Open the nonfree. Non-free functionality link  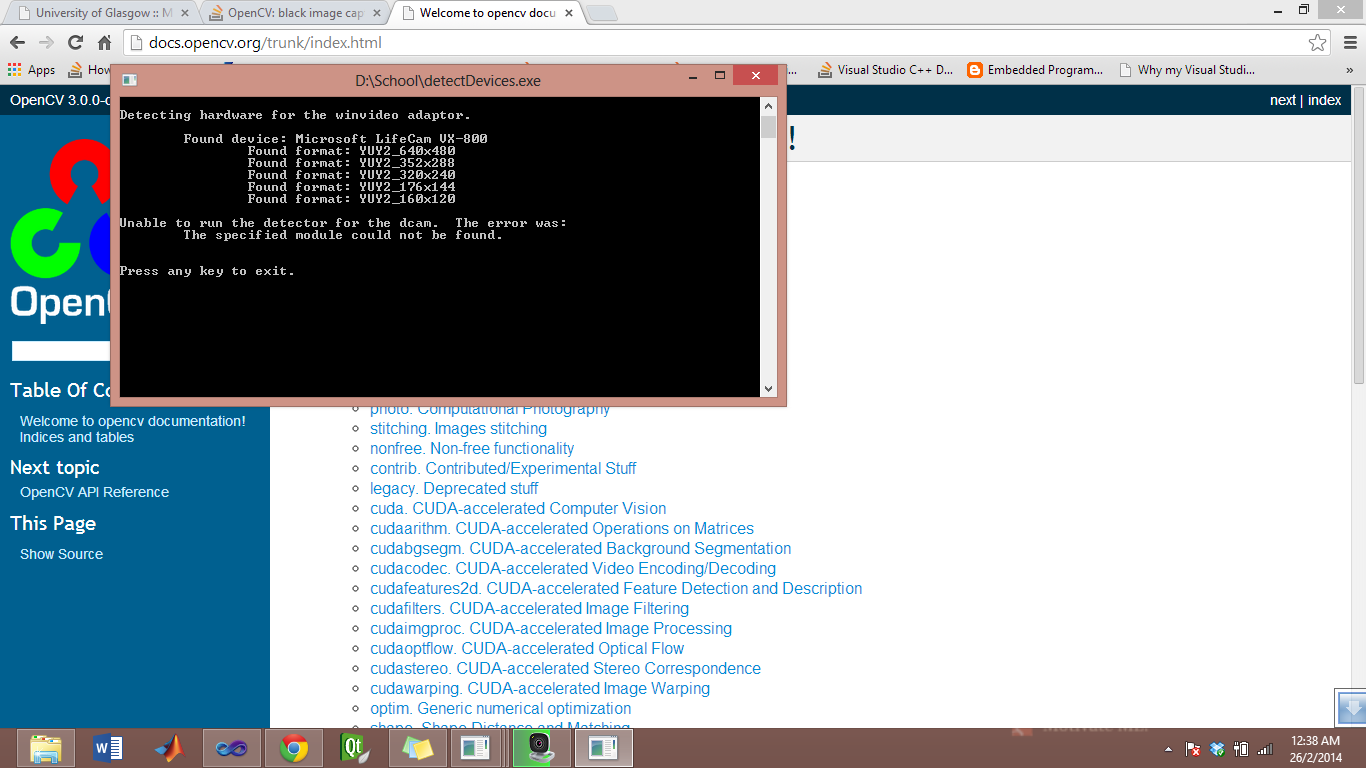[x=472, y=448]
